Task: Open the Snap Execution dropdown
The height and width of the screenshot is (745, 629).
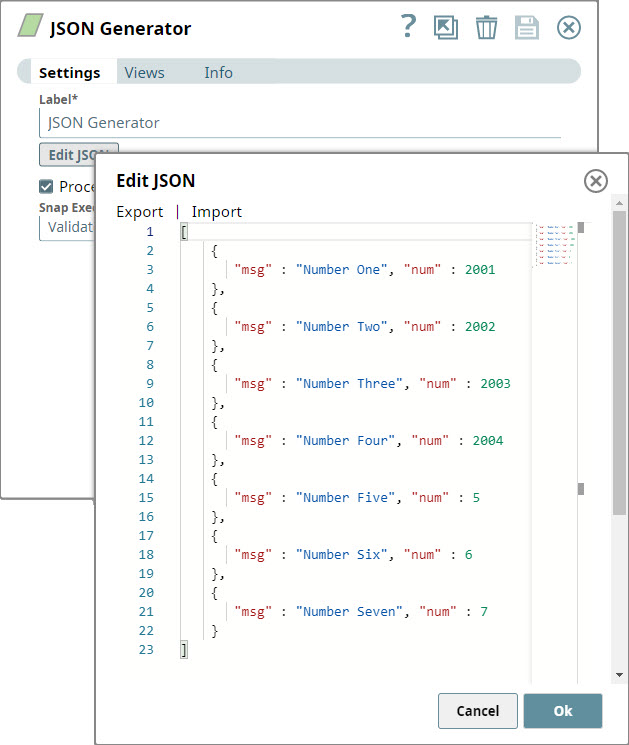Action: [66, 227]
